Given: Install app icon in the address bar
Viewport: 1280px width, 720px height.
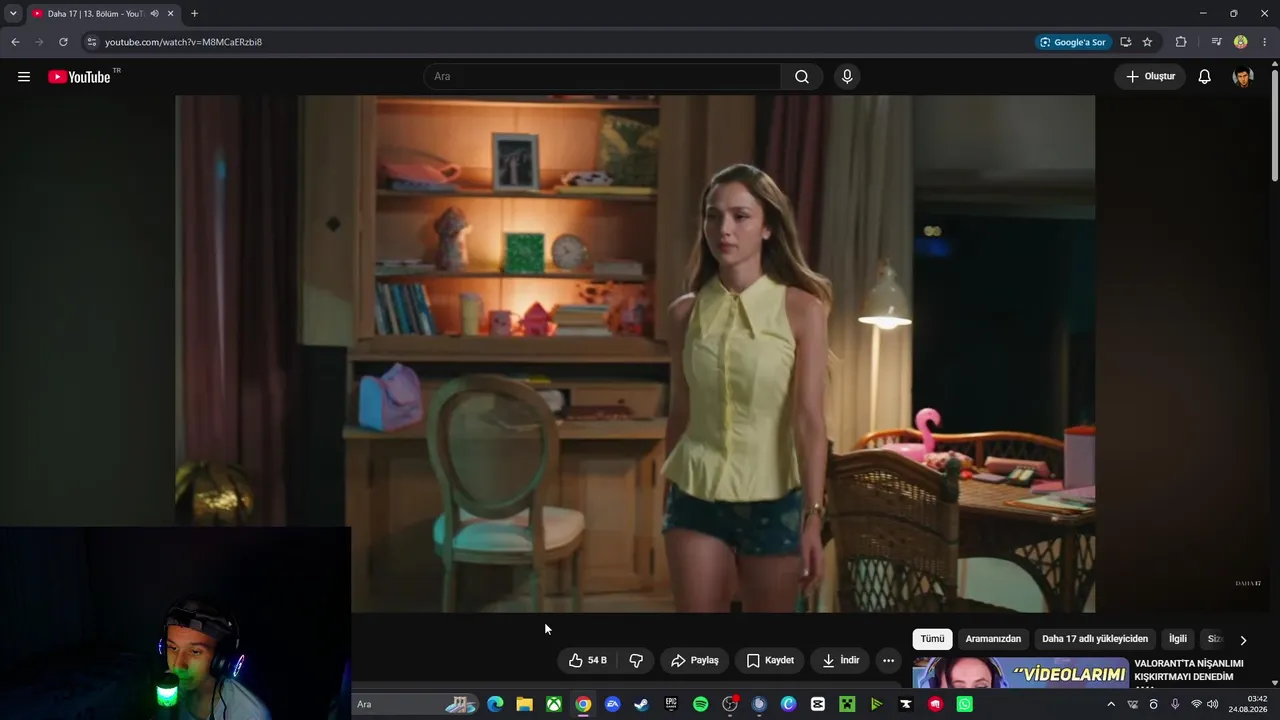Looking at the screenshot, I should tap(1126, 42).
